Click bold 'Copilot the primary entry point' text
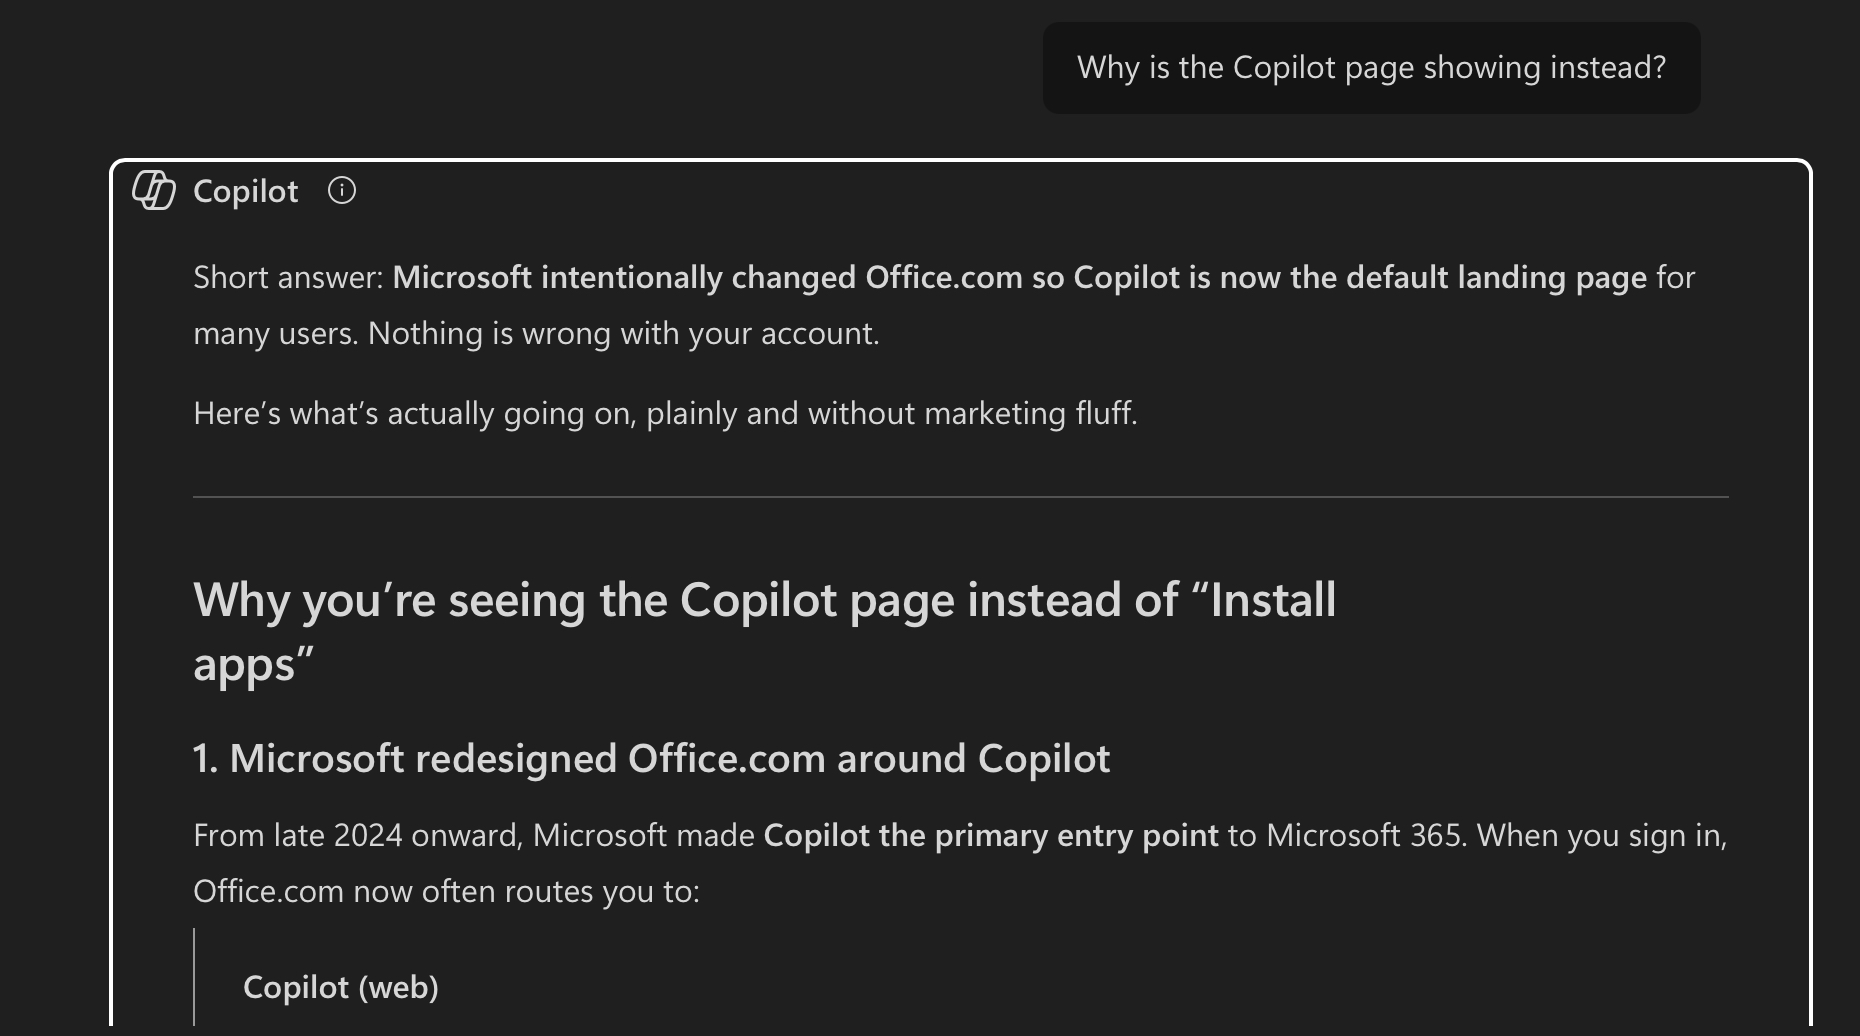Screen dimensions: 1860x1036 pos(990,835)
